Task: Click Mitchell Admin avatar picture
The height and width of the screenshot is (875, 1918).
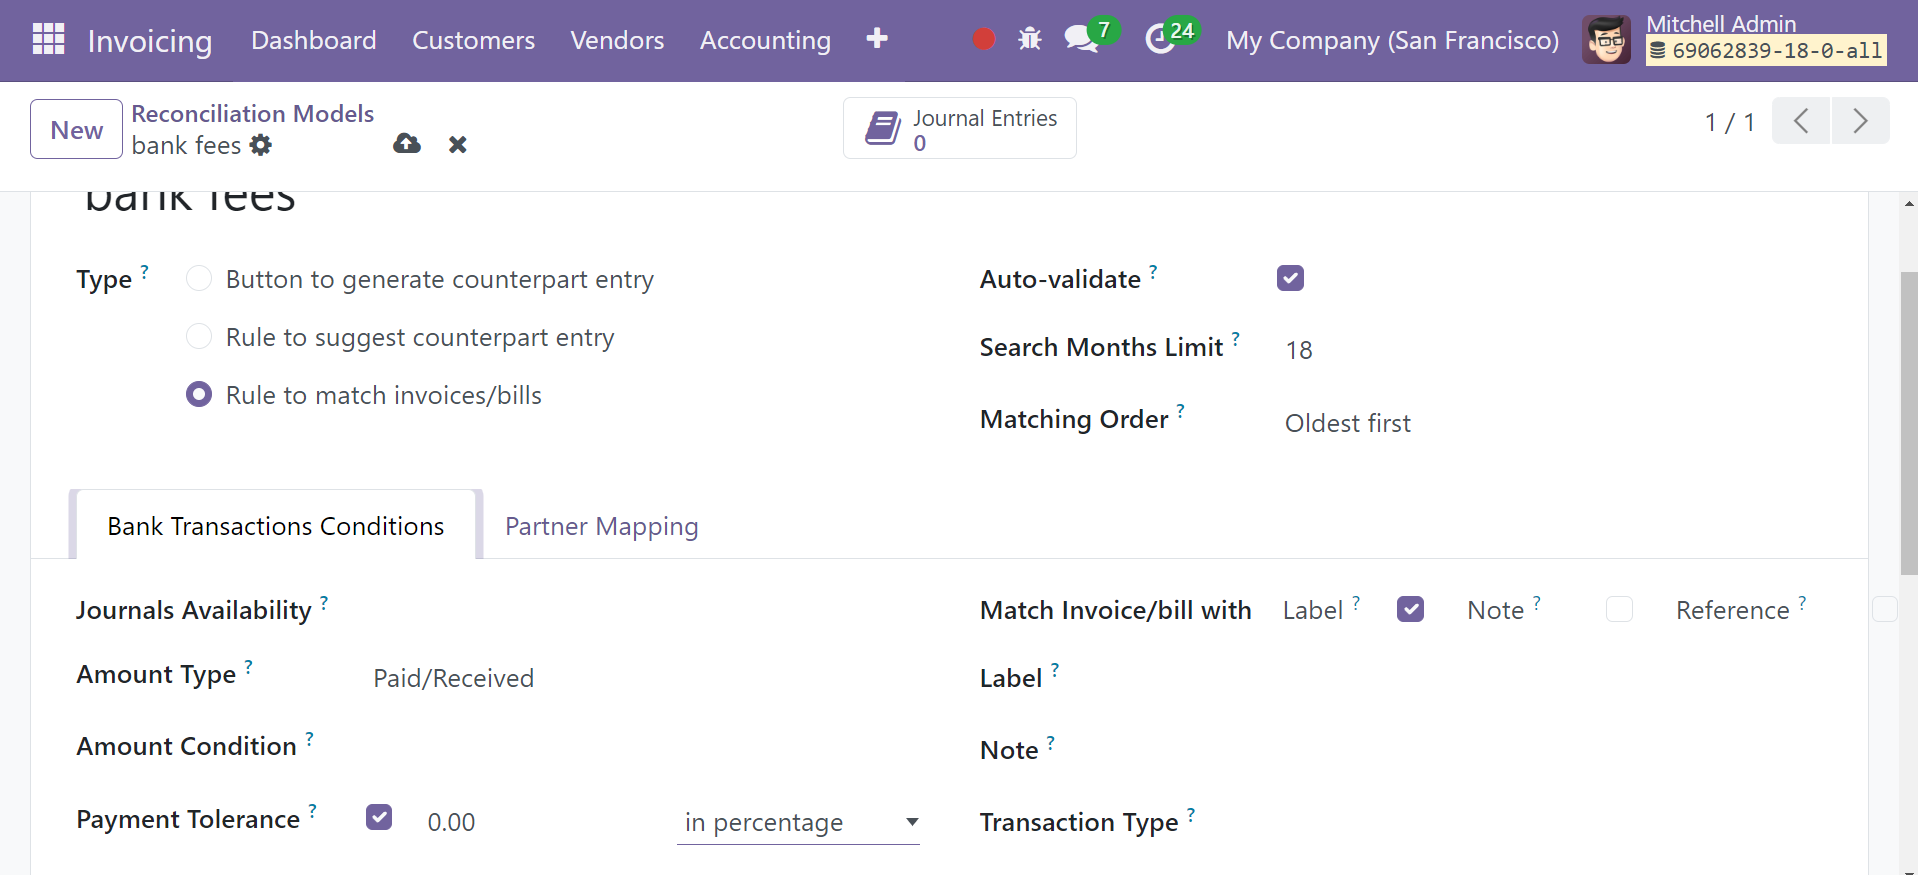Action: tap(1607, 40)
